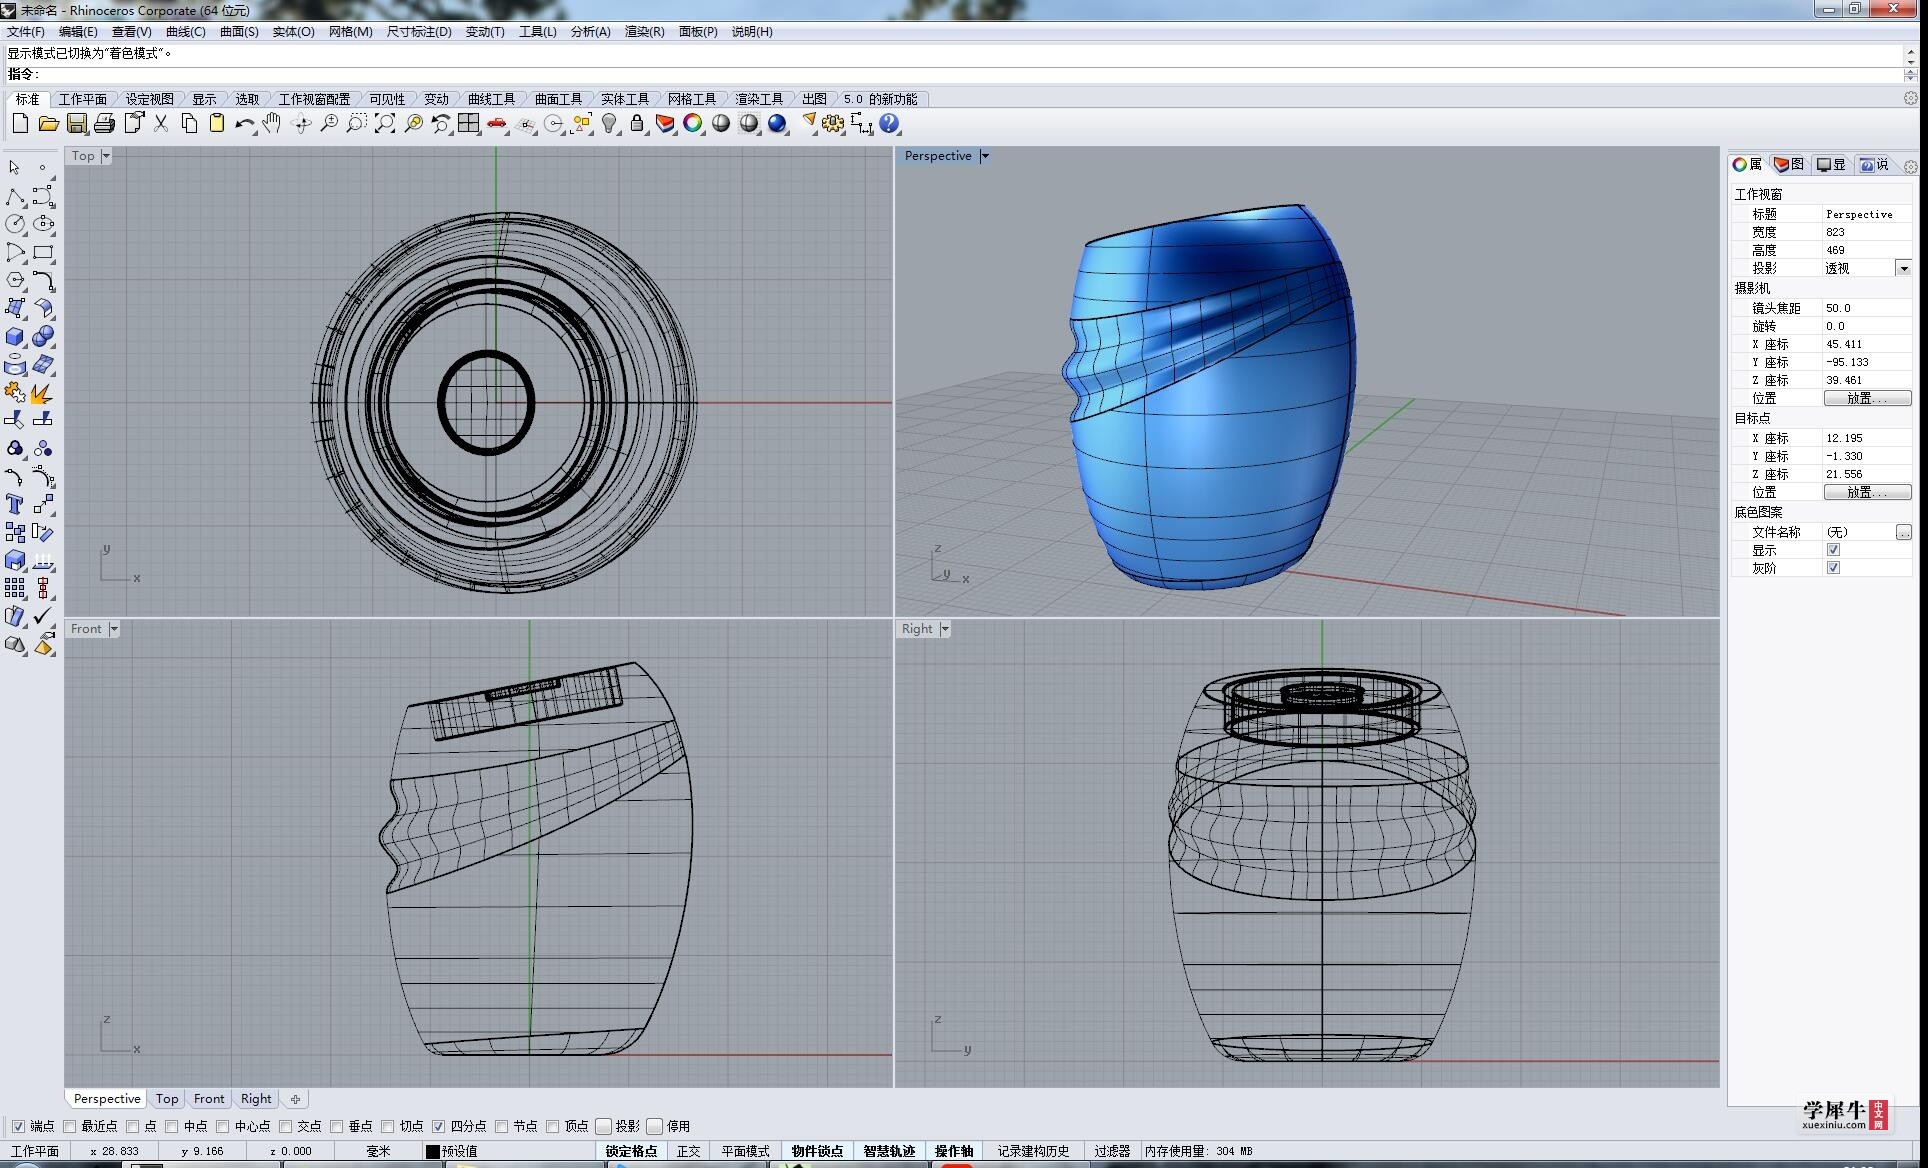The height and width of the screenshot is (1168, 1928).
Task: Click the four-viewport layout icon
Action: point(469,124)
